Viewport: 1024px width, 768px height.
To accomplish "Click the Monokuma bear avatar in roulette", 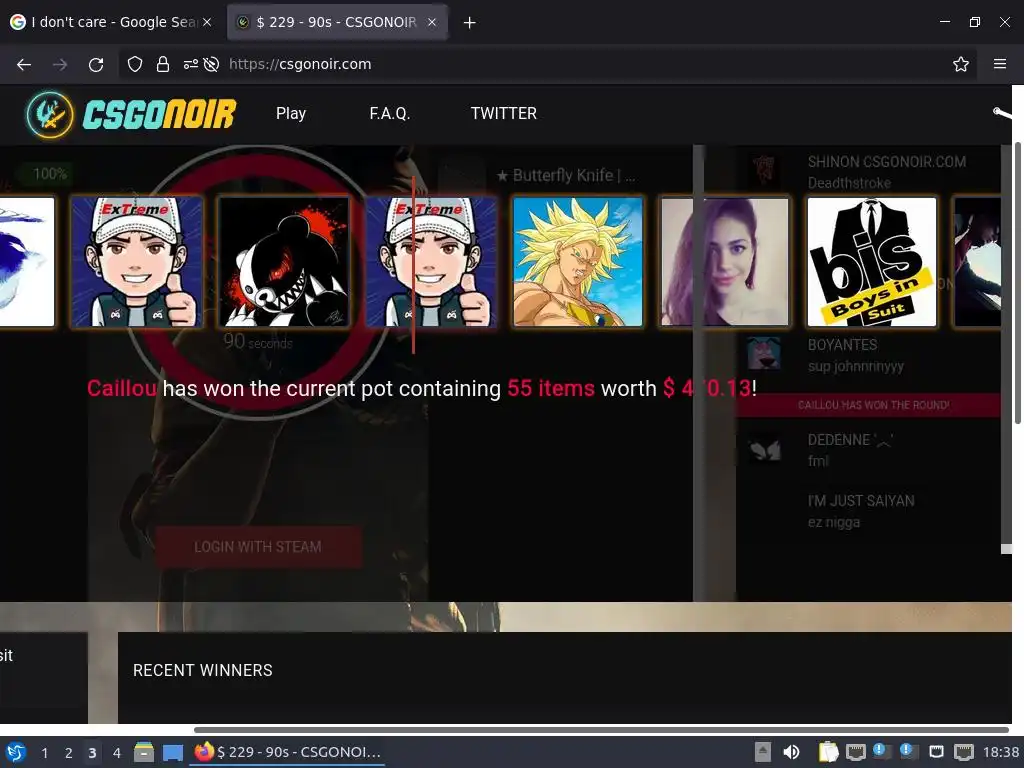I will (283, 262).
